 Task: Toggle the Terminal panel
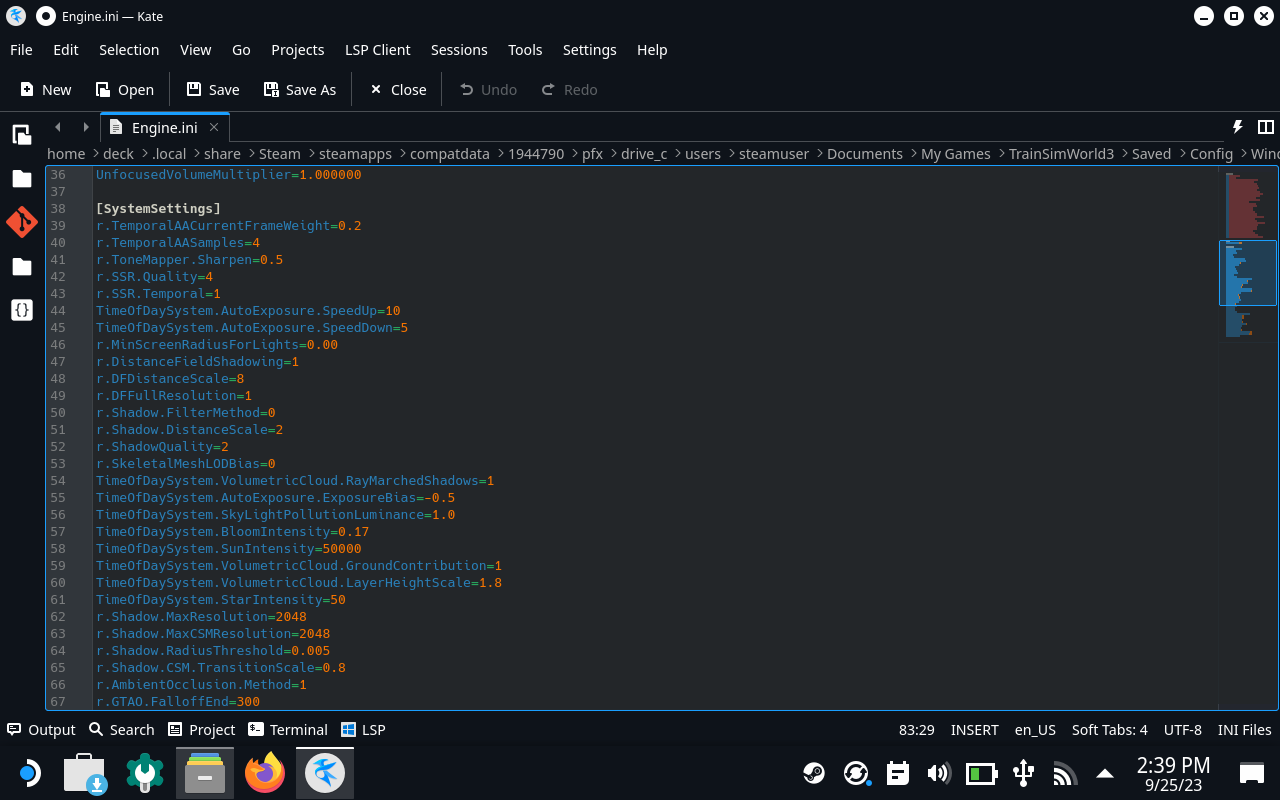[x=288, y=730]
